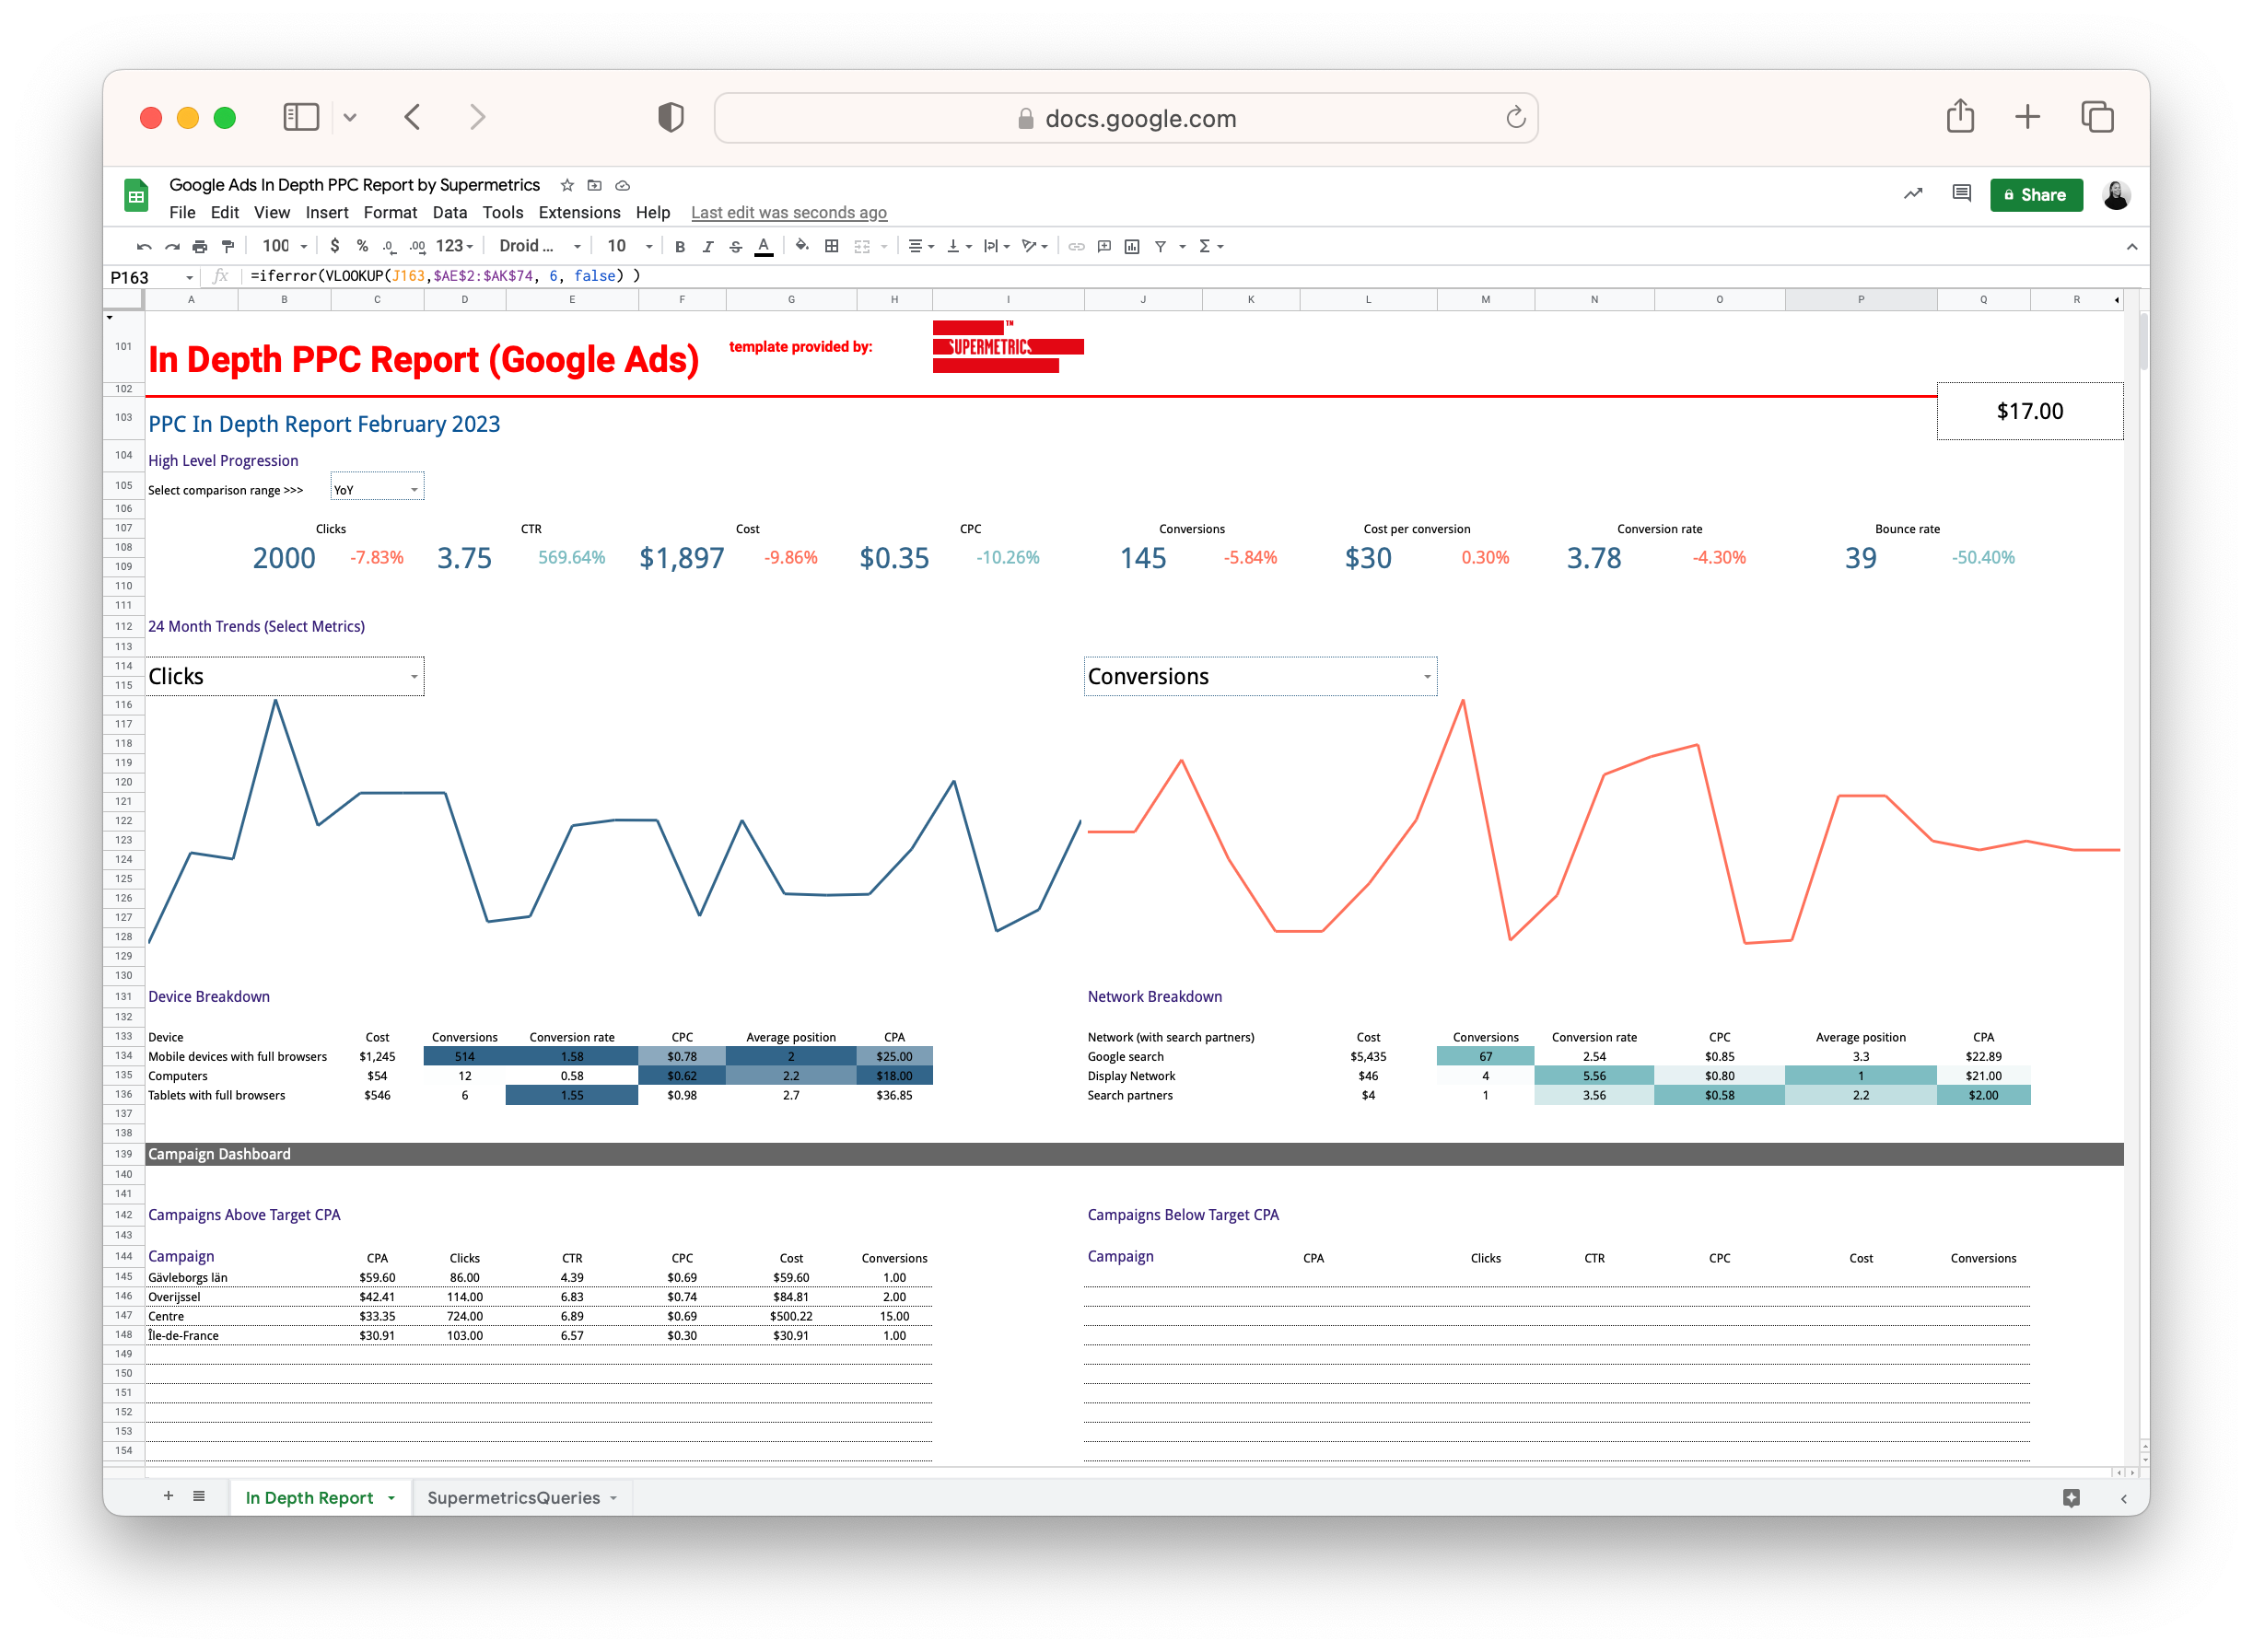Click the green Share button
Viewport: 2253px width, 1652px height.
tap(2035, 195)
